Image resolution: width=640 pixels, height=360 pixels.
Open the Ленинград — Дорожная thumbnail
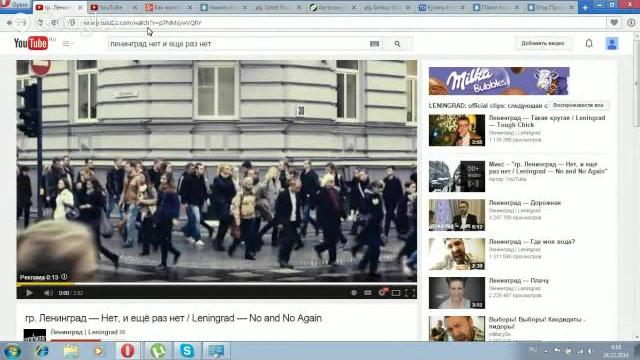(x=457, y=215)
